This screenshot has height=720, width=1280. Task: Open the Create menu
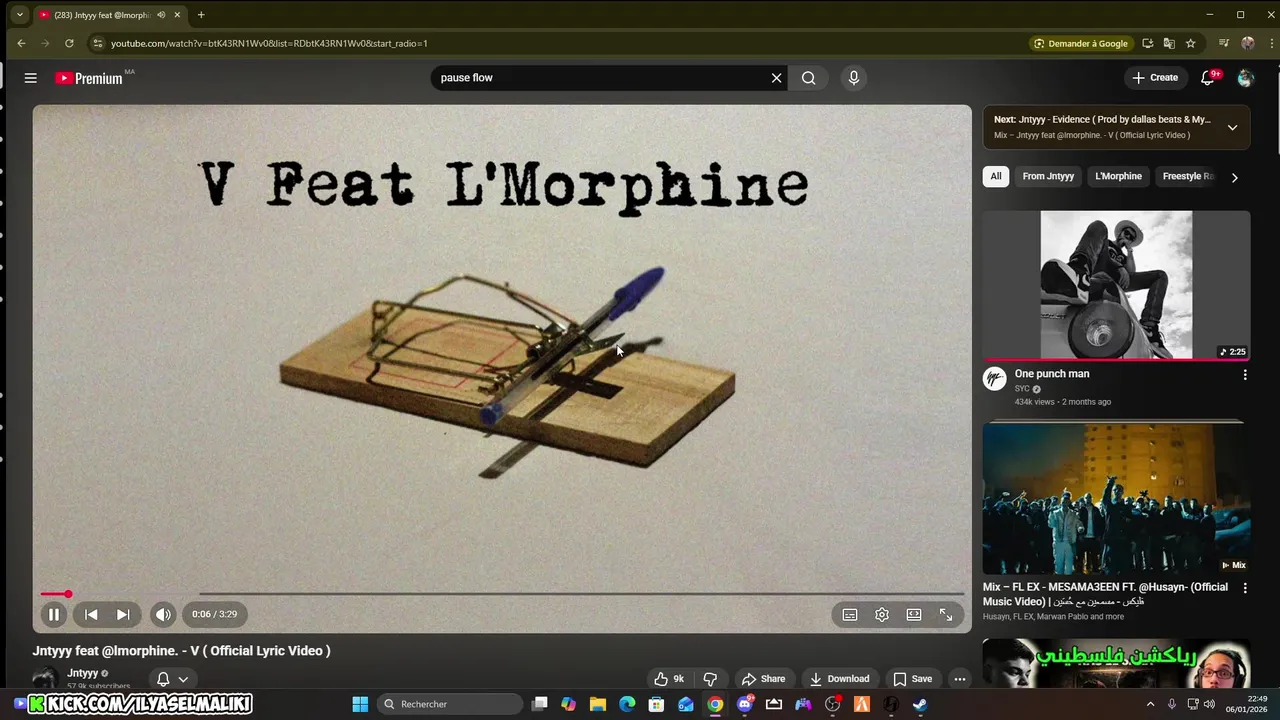pyautogui.click(x=1154, y=77)
